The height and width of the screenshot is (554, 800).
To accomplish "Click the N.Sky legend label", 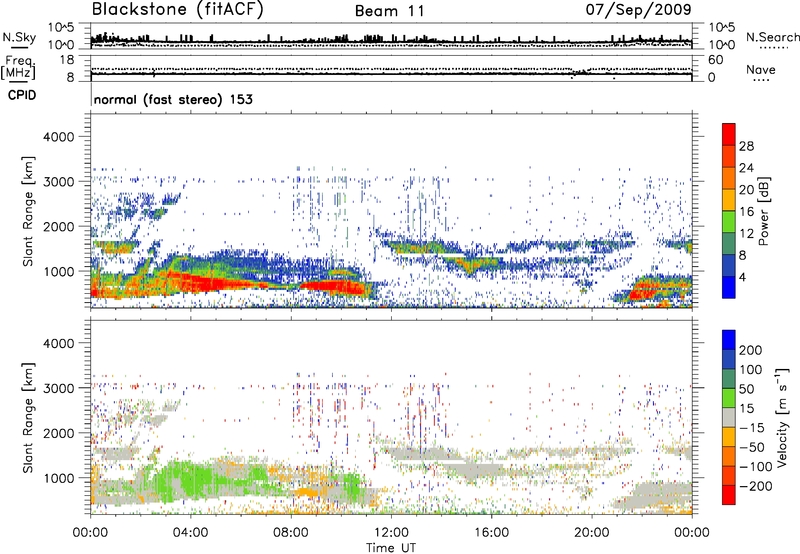I will pos(19,37).
